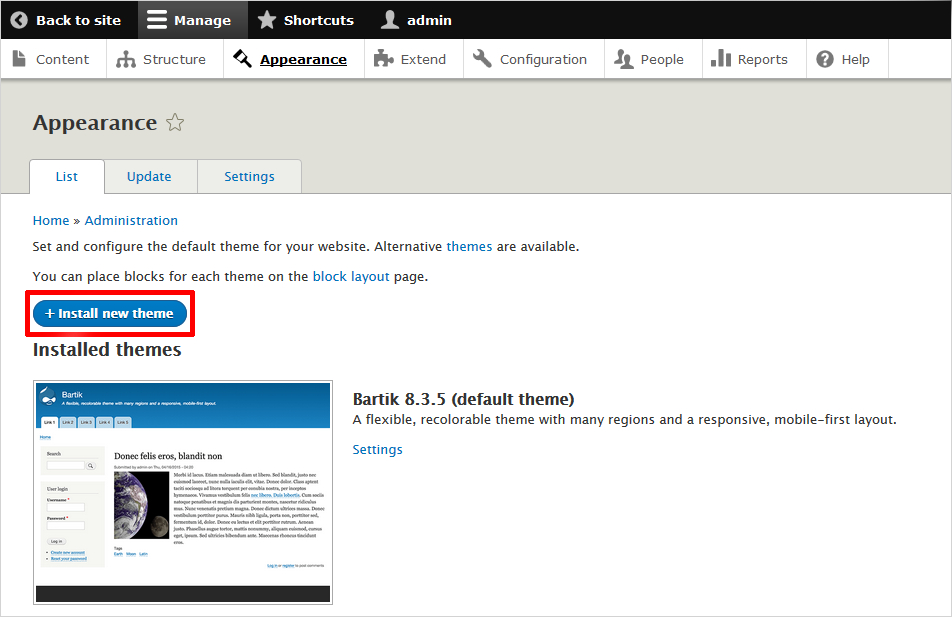The height and width of the screenshot is (617, 952).
Task: Click the Back to site arrow icon
Action: click(x=19, y=20)
